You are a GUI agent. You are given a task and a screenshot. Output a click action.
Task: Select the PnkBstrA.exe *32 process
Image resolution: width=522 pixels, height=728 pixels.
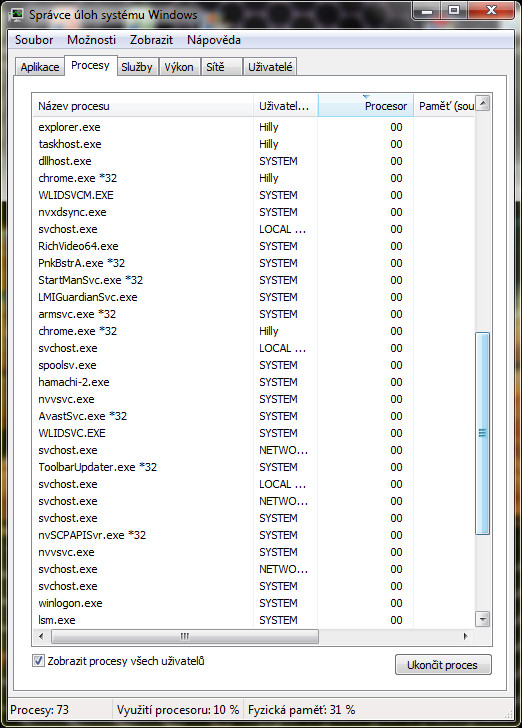tap(254, 263)
